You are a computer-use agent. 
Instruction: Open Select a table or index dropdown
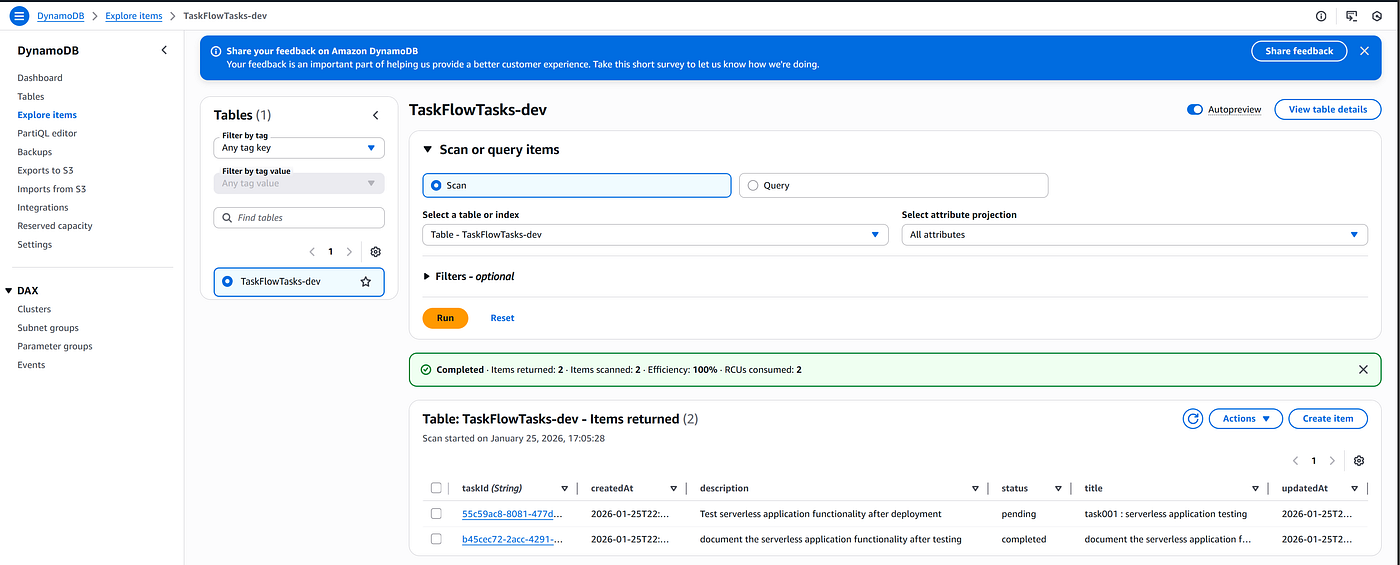point(655,234)
